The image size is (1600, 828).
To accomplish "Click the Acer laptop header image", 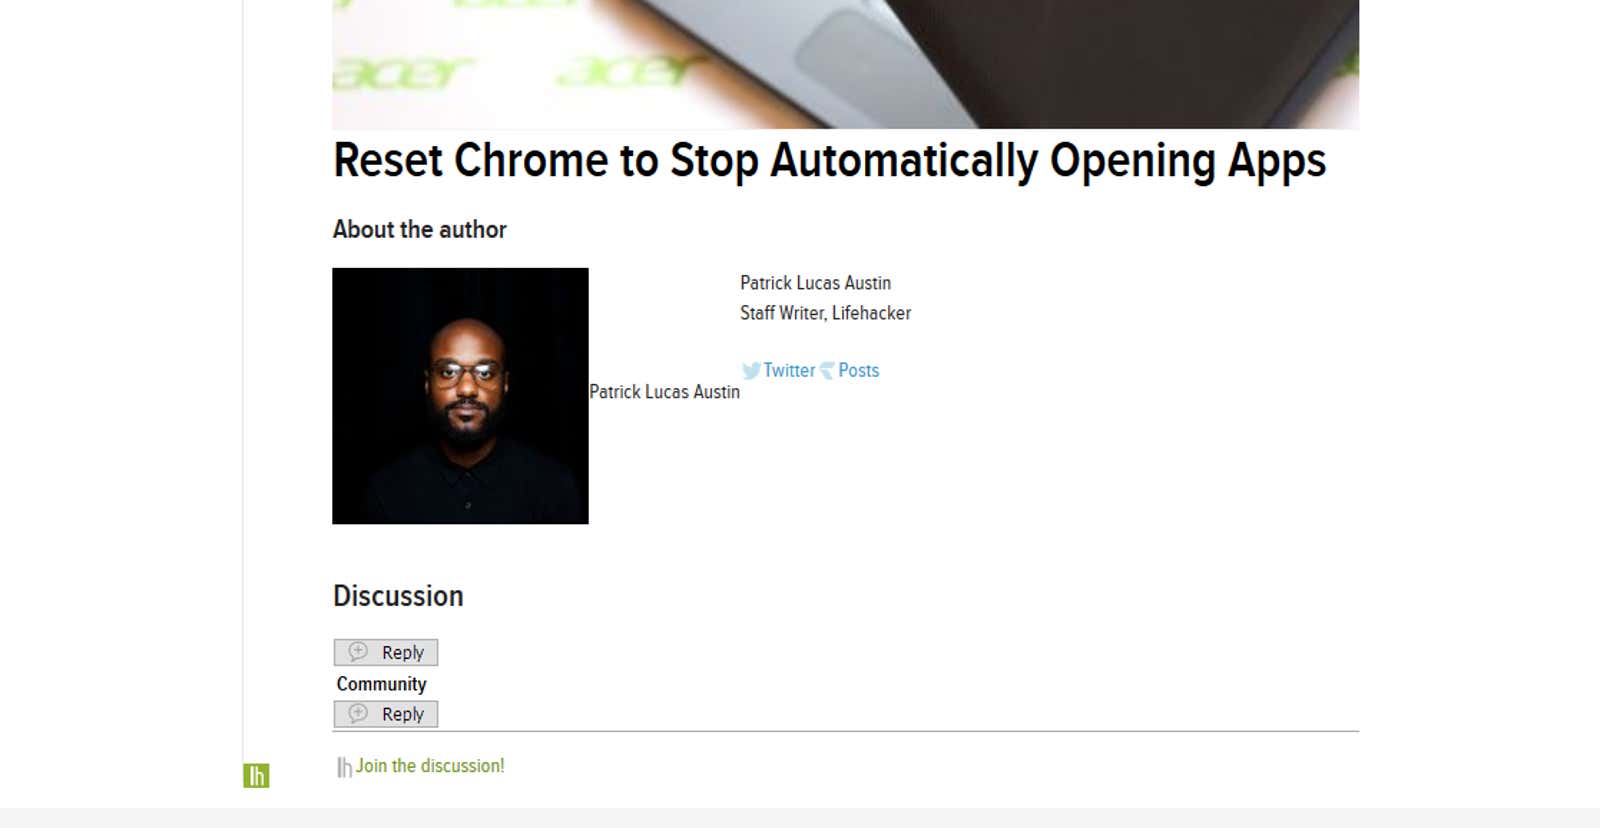I will tap(845, 64).
